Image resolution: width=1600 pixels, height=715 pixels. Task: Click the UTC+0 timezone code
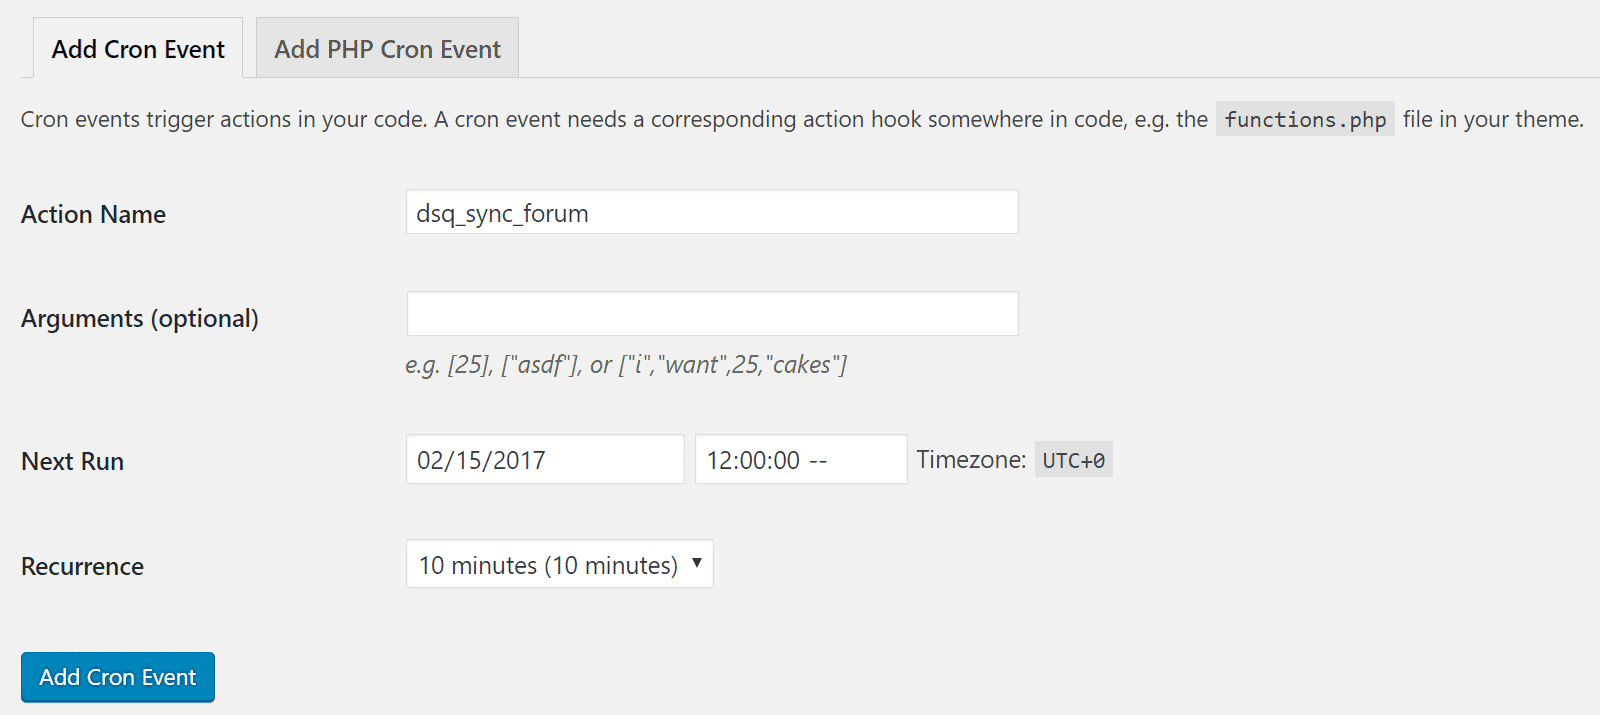point(1073,460)
